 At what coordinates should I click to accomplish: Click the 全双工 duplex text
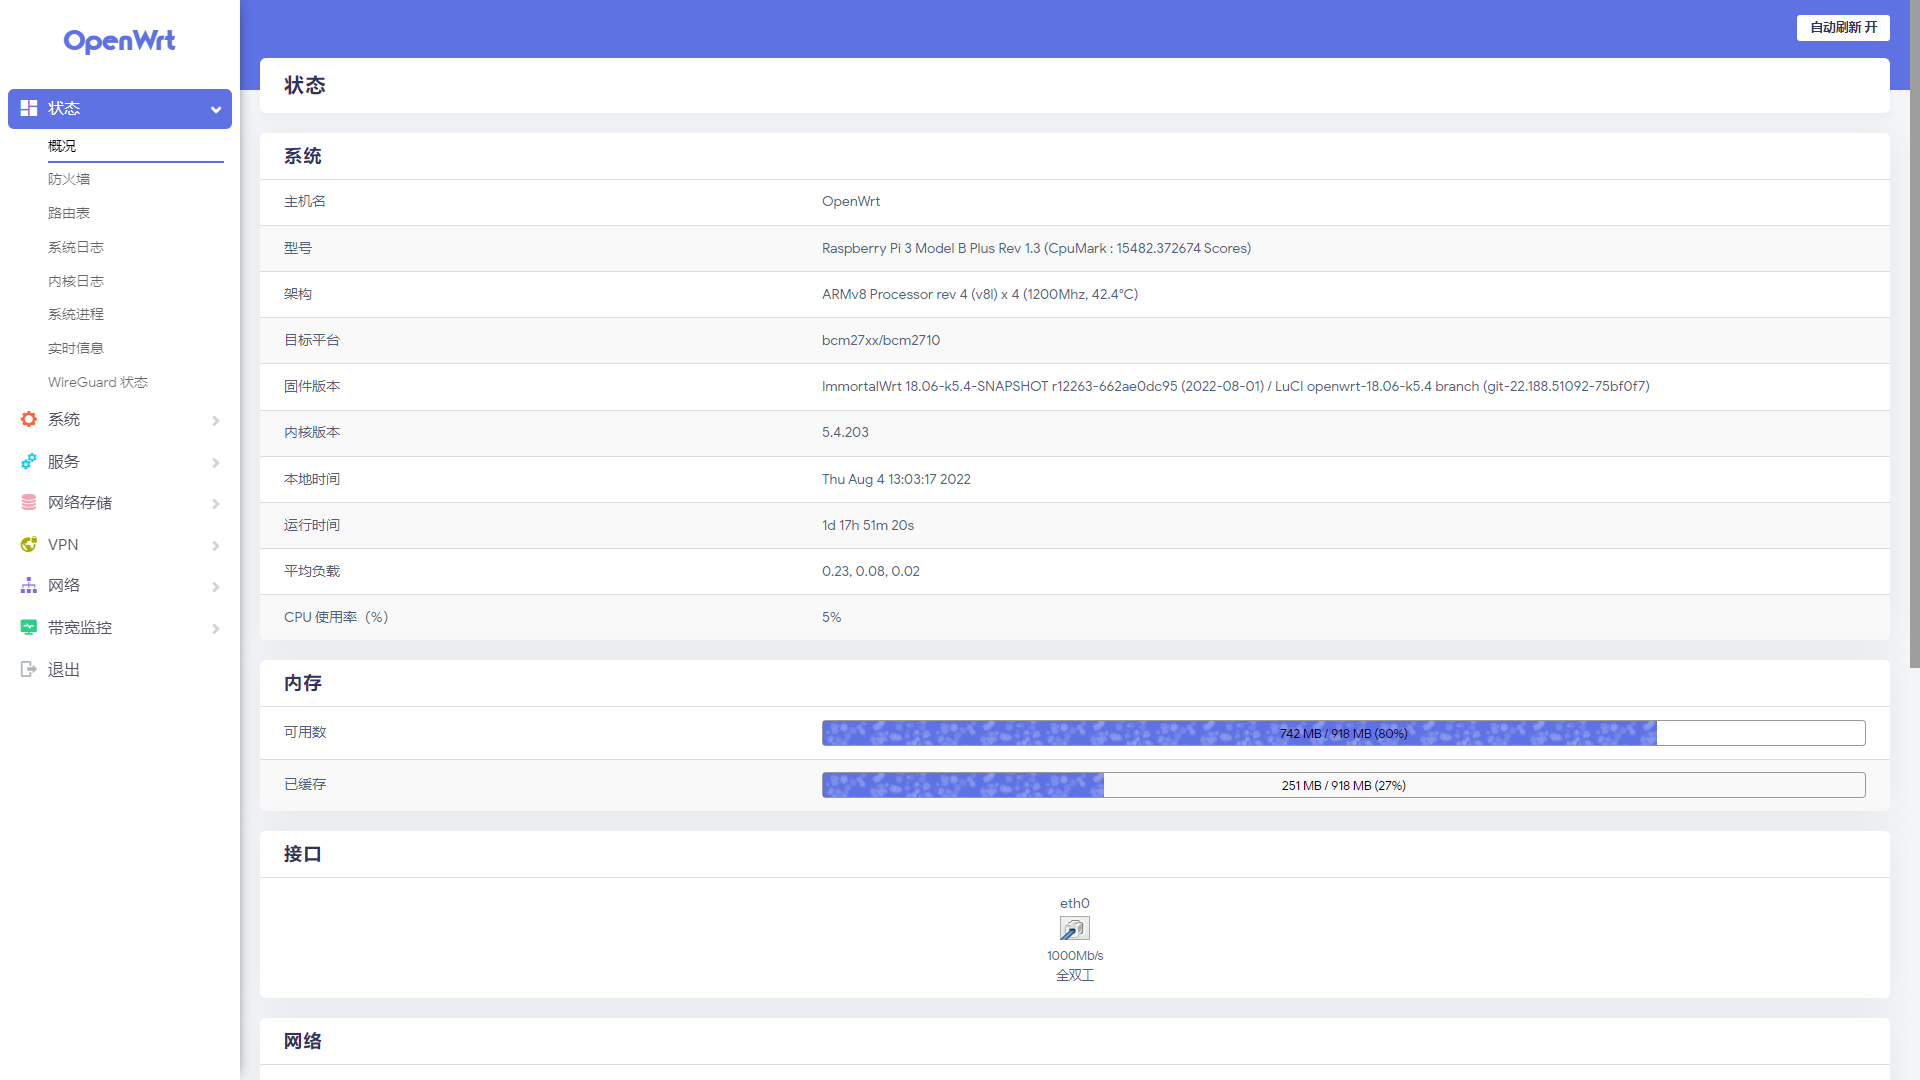pyautogui.click(x=1075, y=975)
